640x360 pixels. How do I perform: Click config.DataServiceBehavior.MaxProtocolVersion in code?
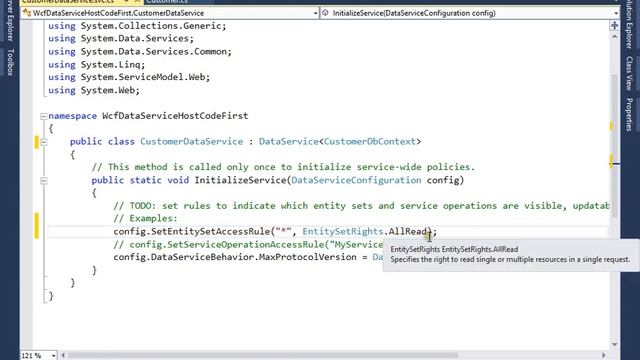pyautogui.click(x=235, y=257)
